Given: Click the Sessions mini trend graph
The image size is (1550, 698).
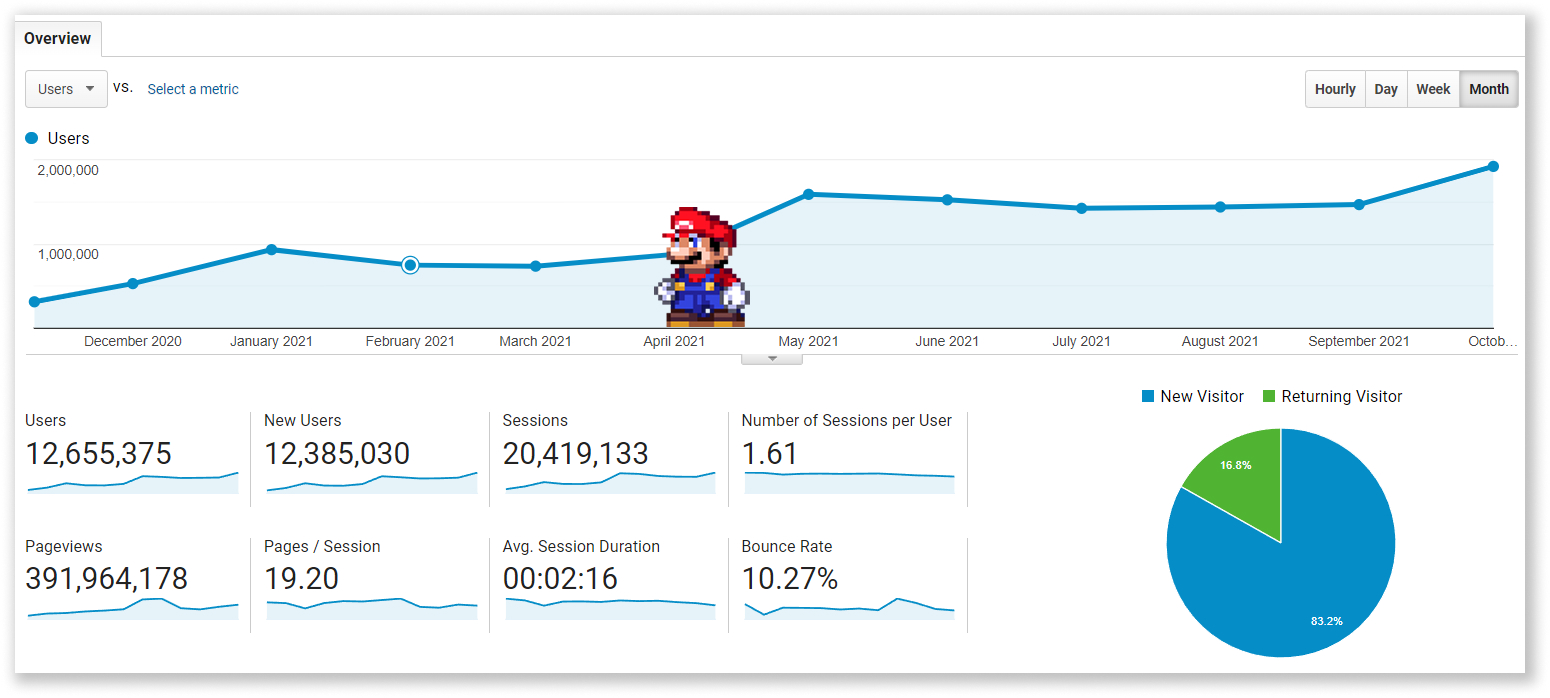Looking at the screenshot, I should click(609, 485).
